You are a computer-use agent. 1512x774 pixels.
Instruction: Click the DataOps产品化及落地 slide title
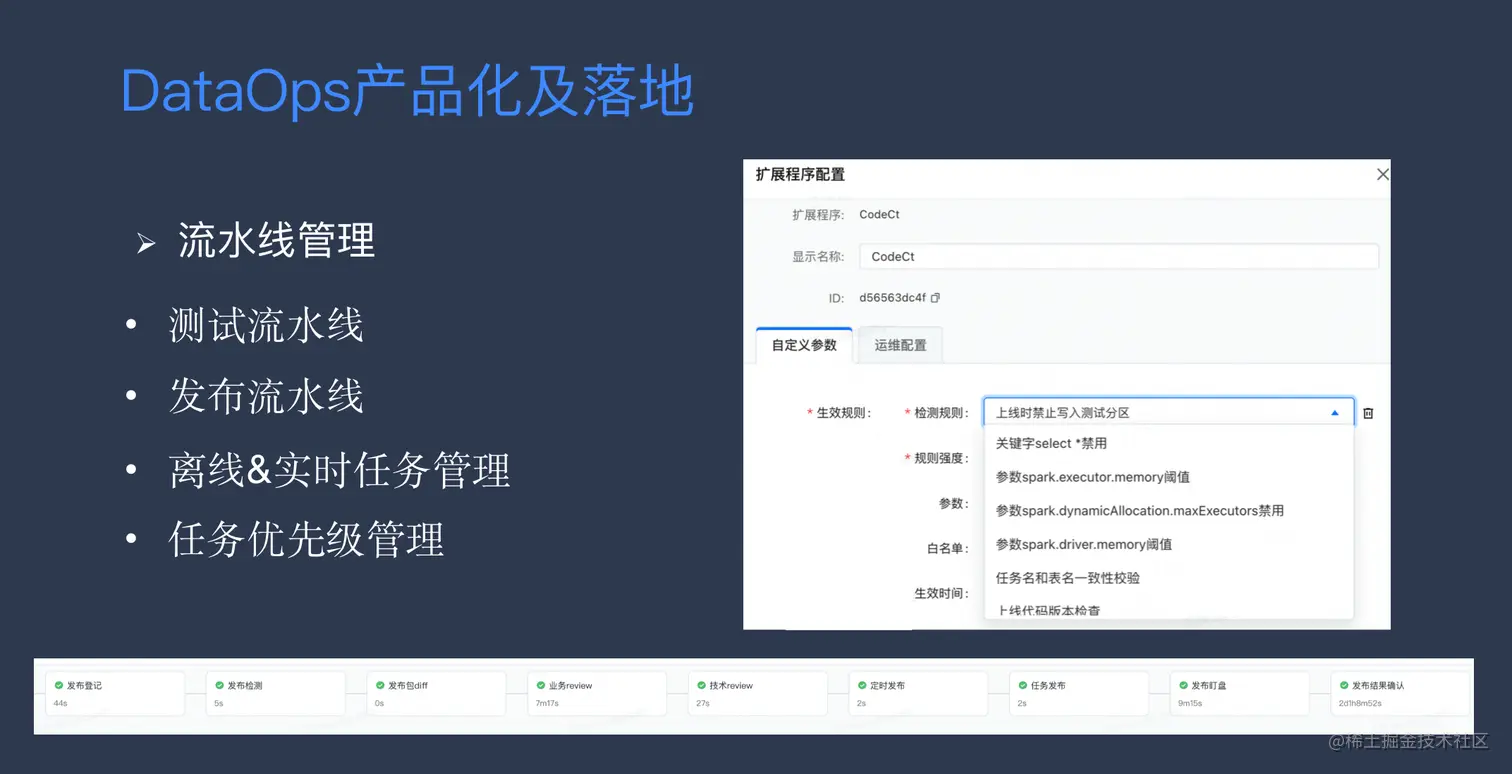(407, 93)
